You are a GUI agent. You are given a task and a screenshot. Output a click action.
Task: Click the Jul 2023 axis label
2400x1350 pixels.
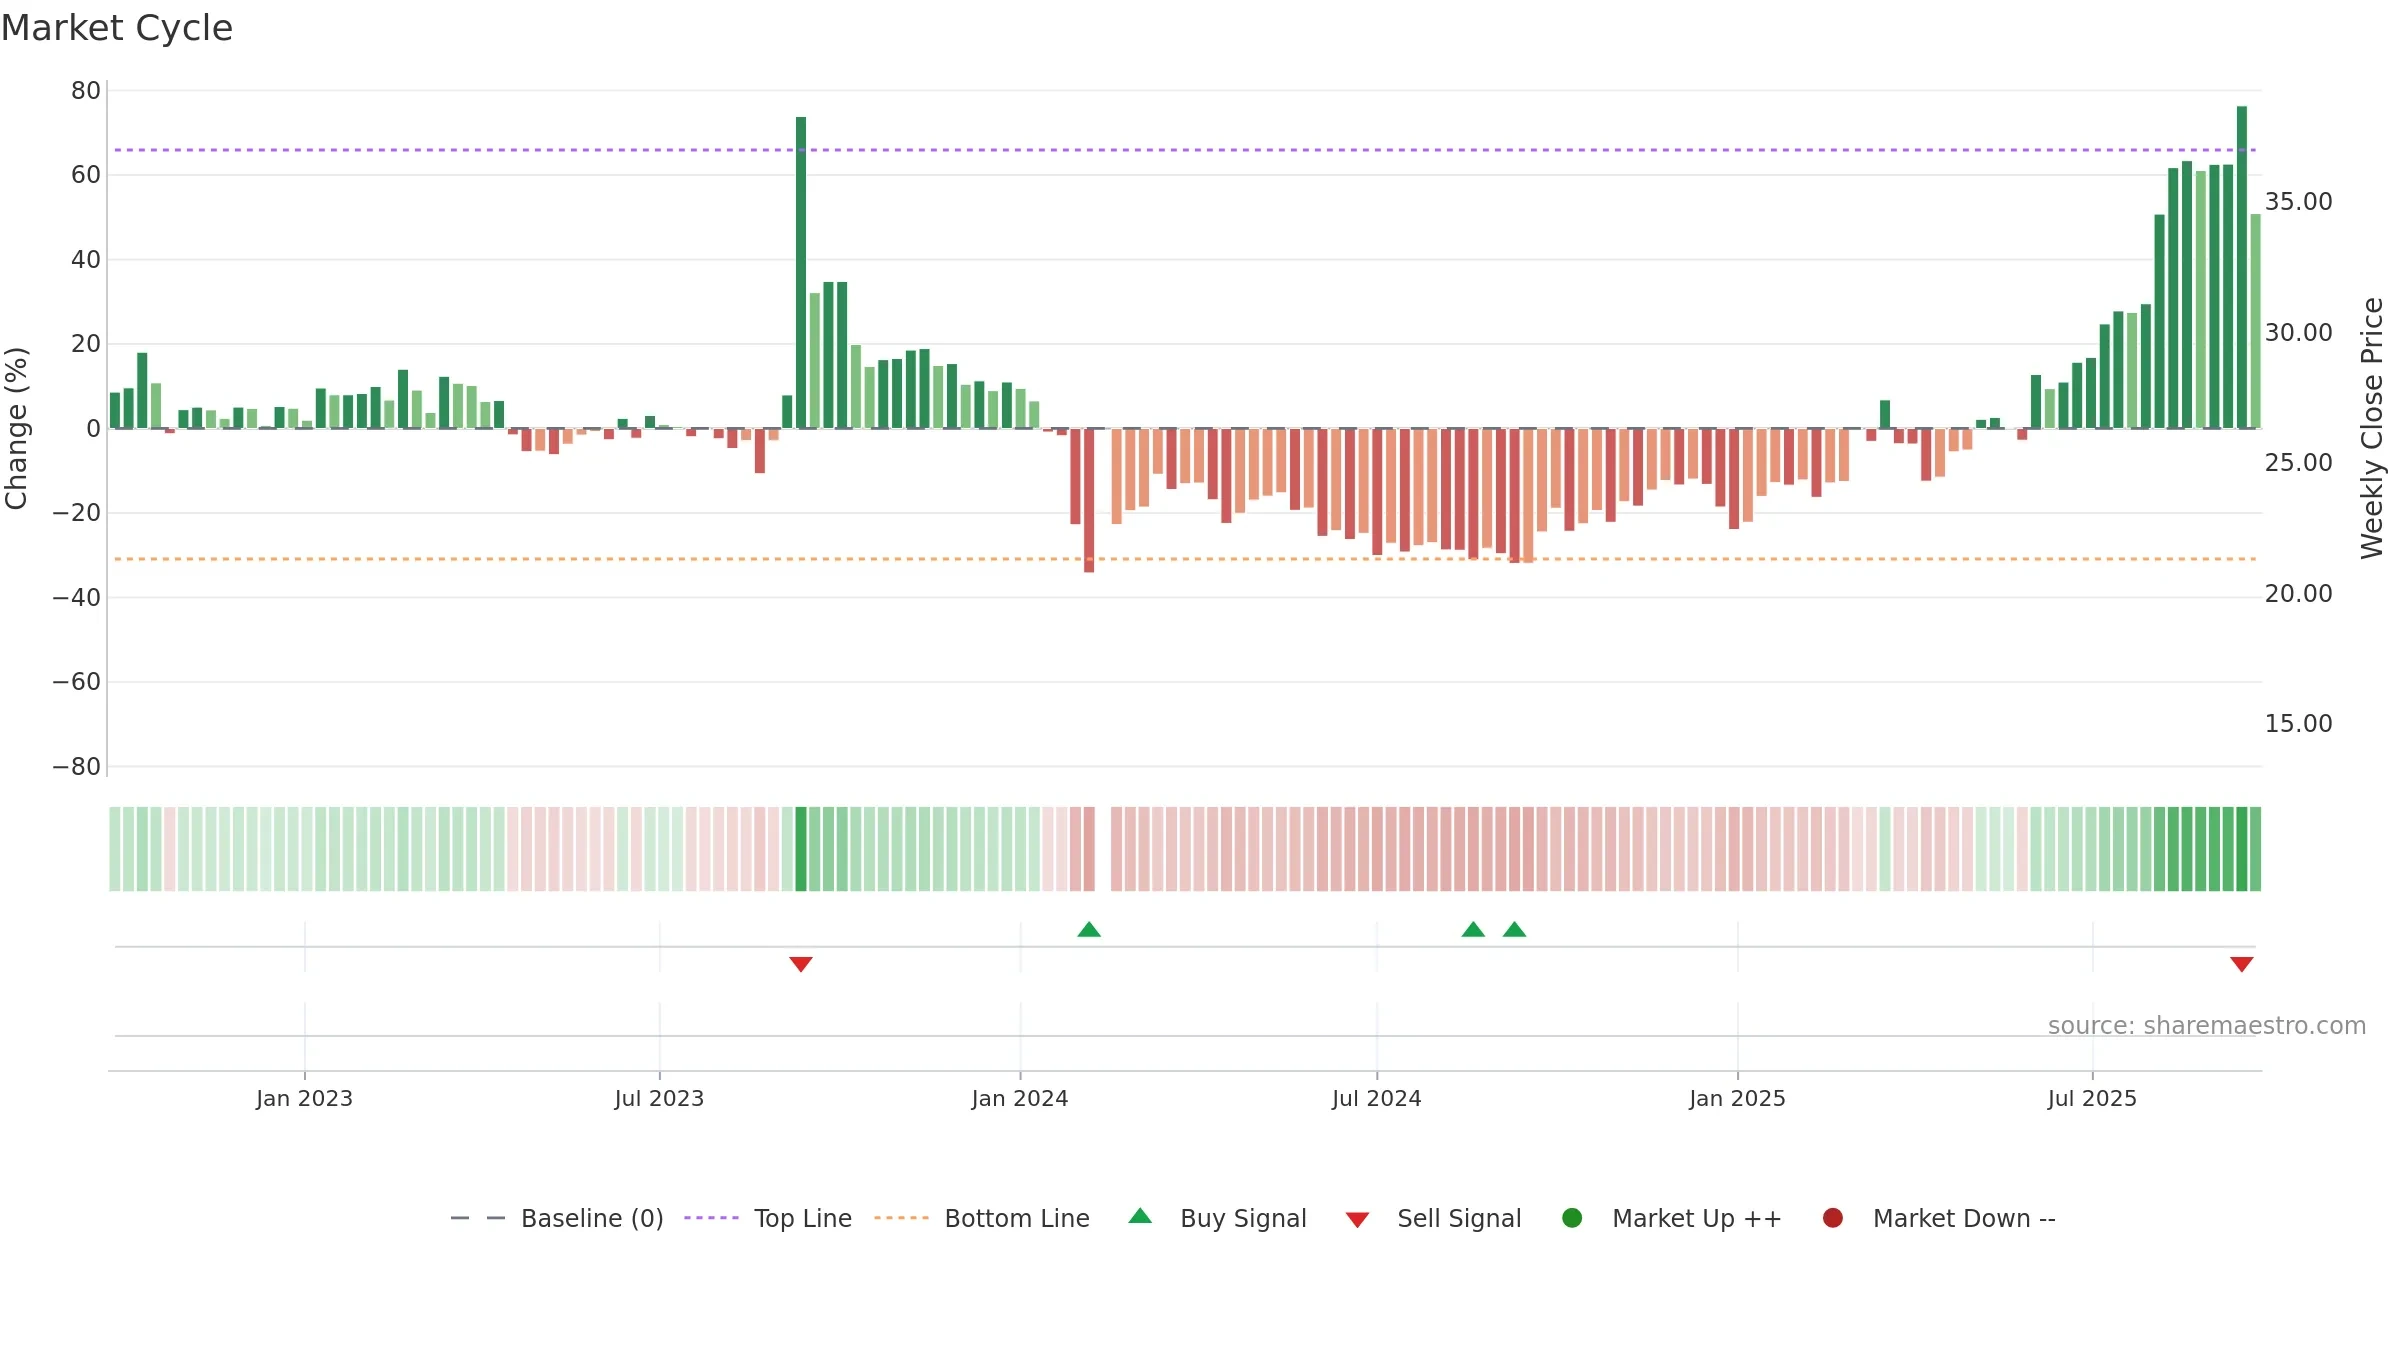(659, 1098)
